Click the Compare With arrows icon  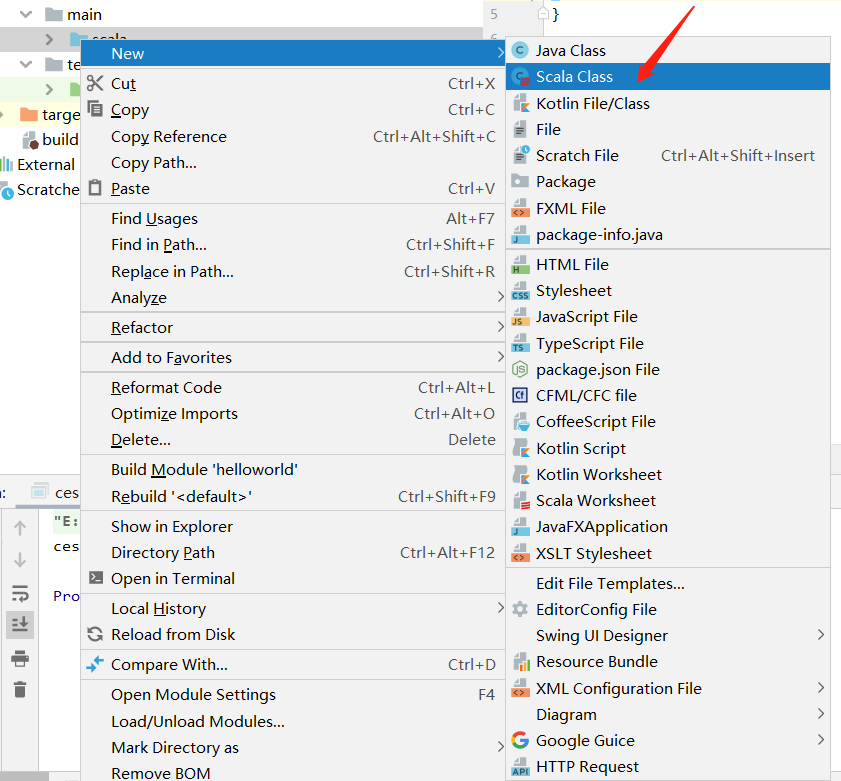[95, 664]
